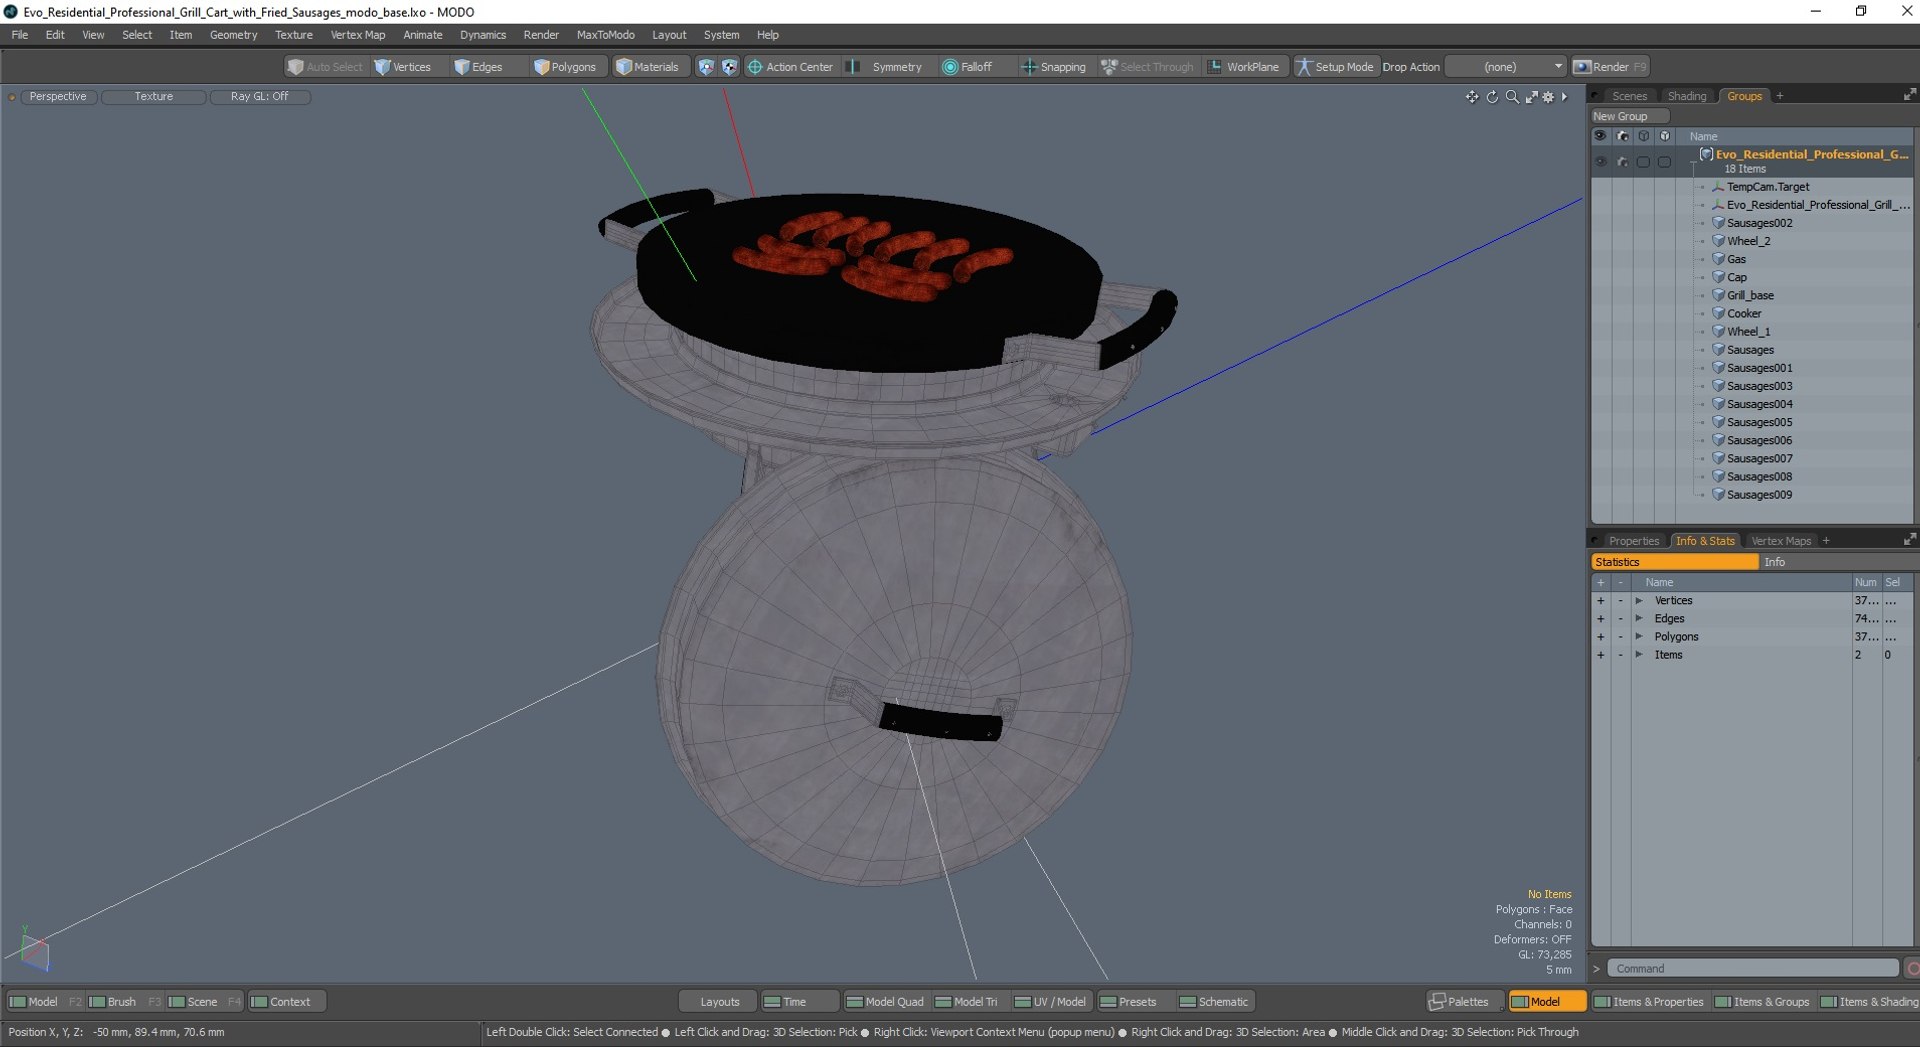Click the viewport pan/move control icon
This screenshot has width=1920, height=1047.
(x=1472, y=97)
